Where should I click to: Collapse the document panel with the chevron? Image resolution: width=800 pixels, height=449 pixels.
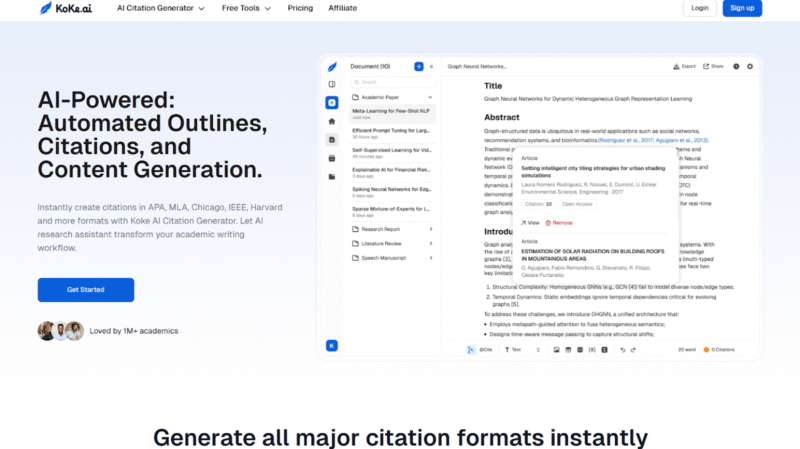point(432,66)
